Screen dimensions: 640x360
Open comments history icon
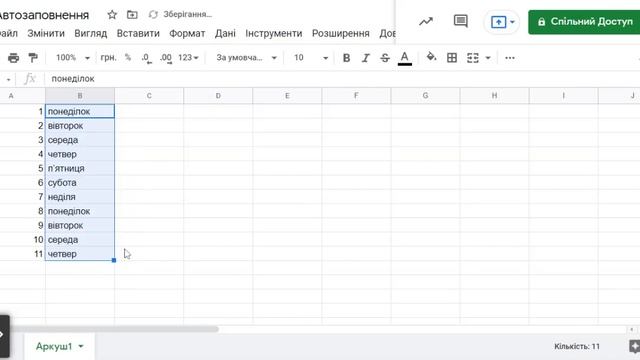[460, 21]
